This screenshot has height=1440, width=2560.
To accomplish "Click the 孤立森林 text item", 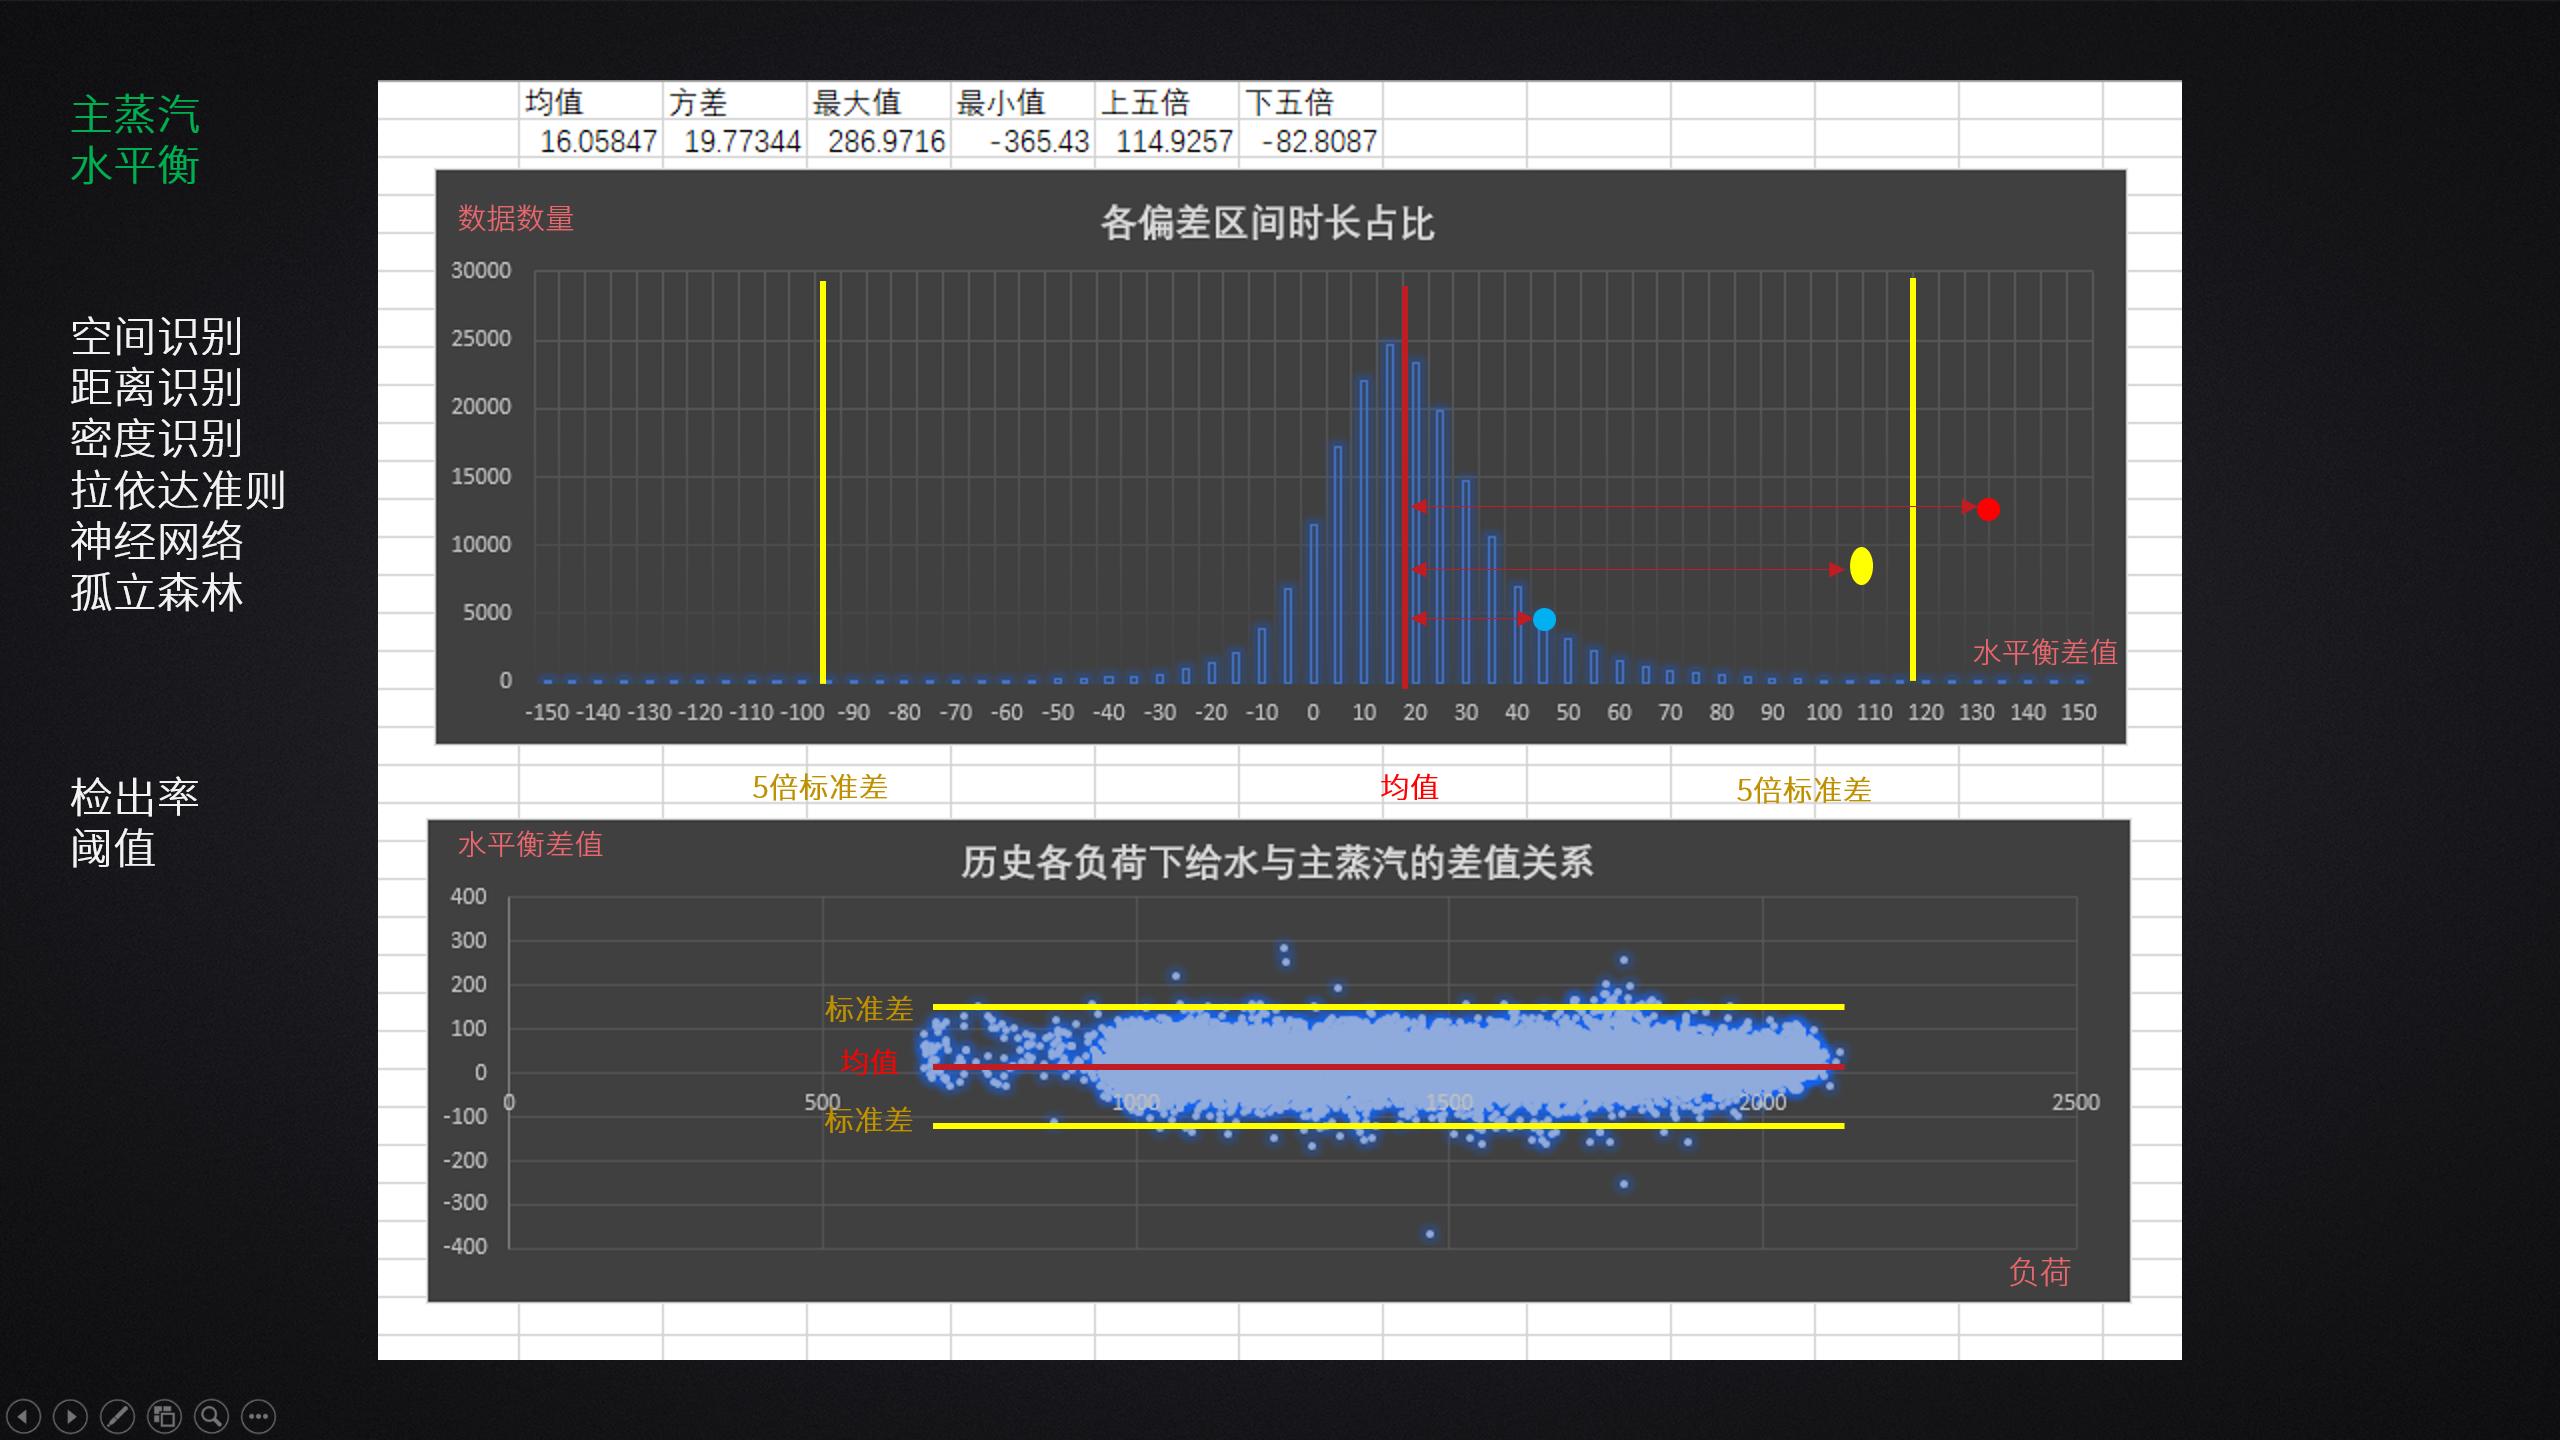I will [157, 593].
